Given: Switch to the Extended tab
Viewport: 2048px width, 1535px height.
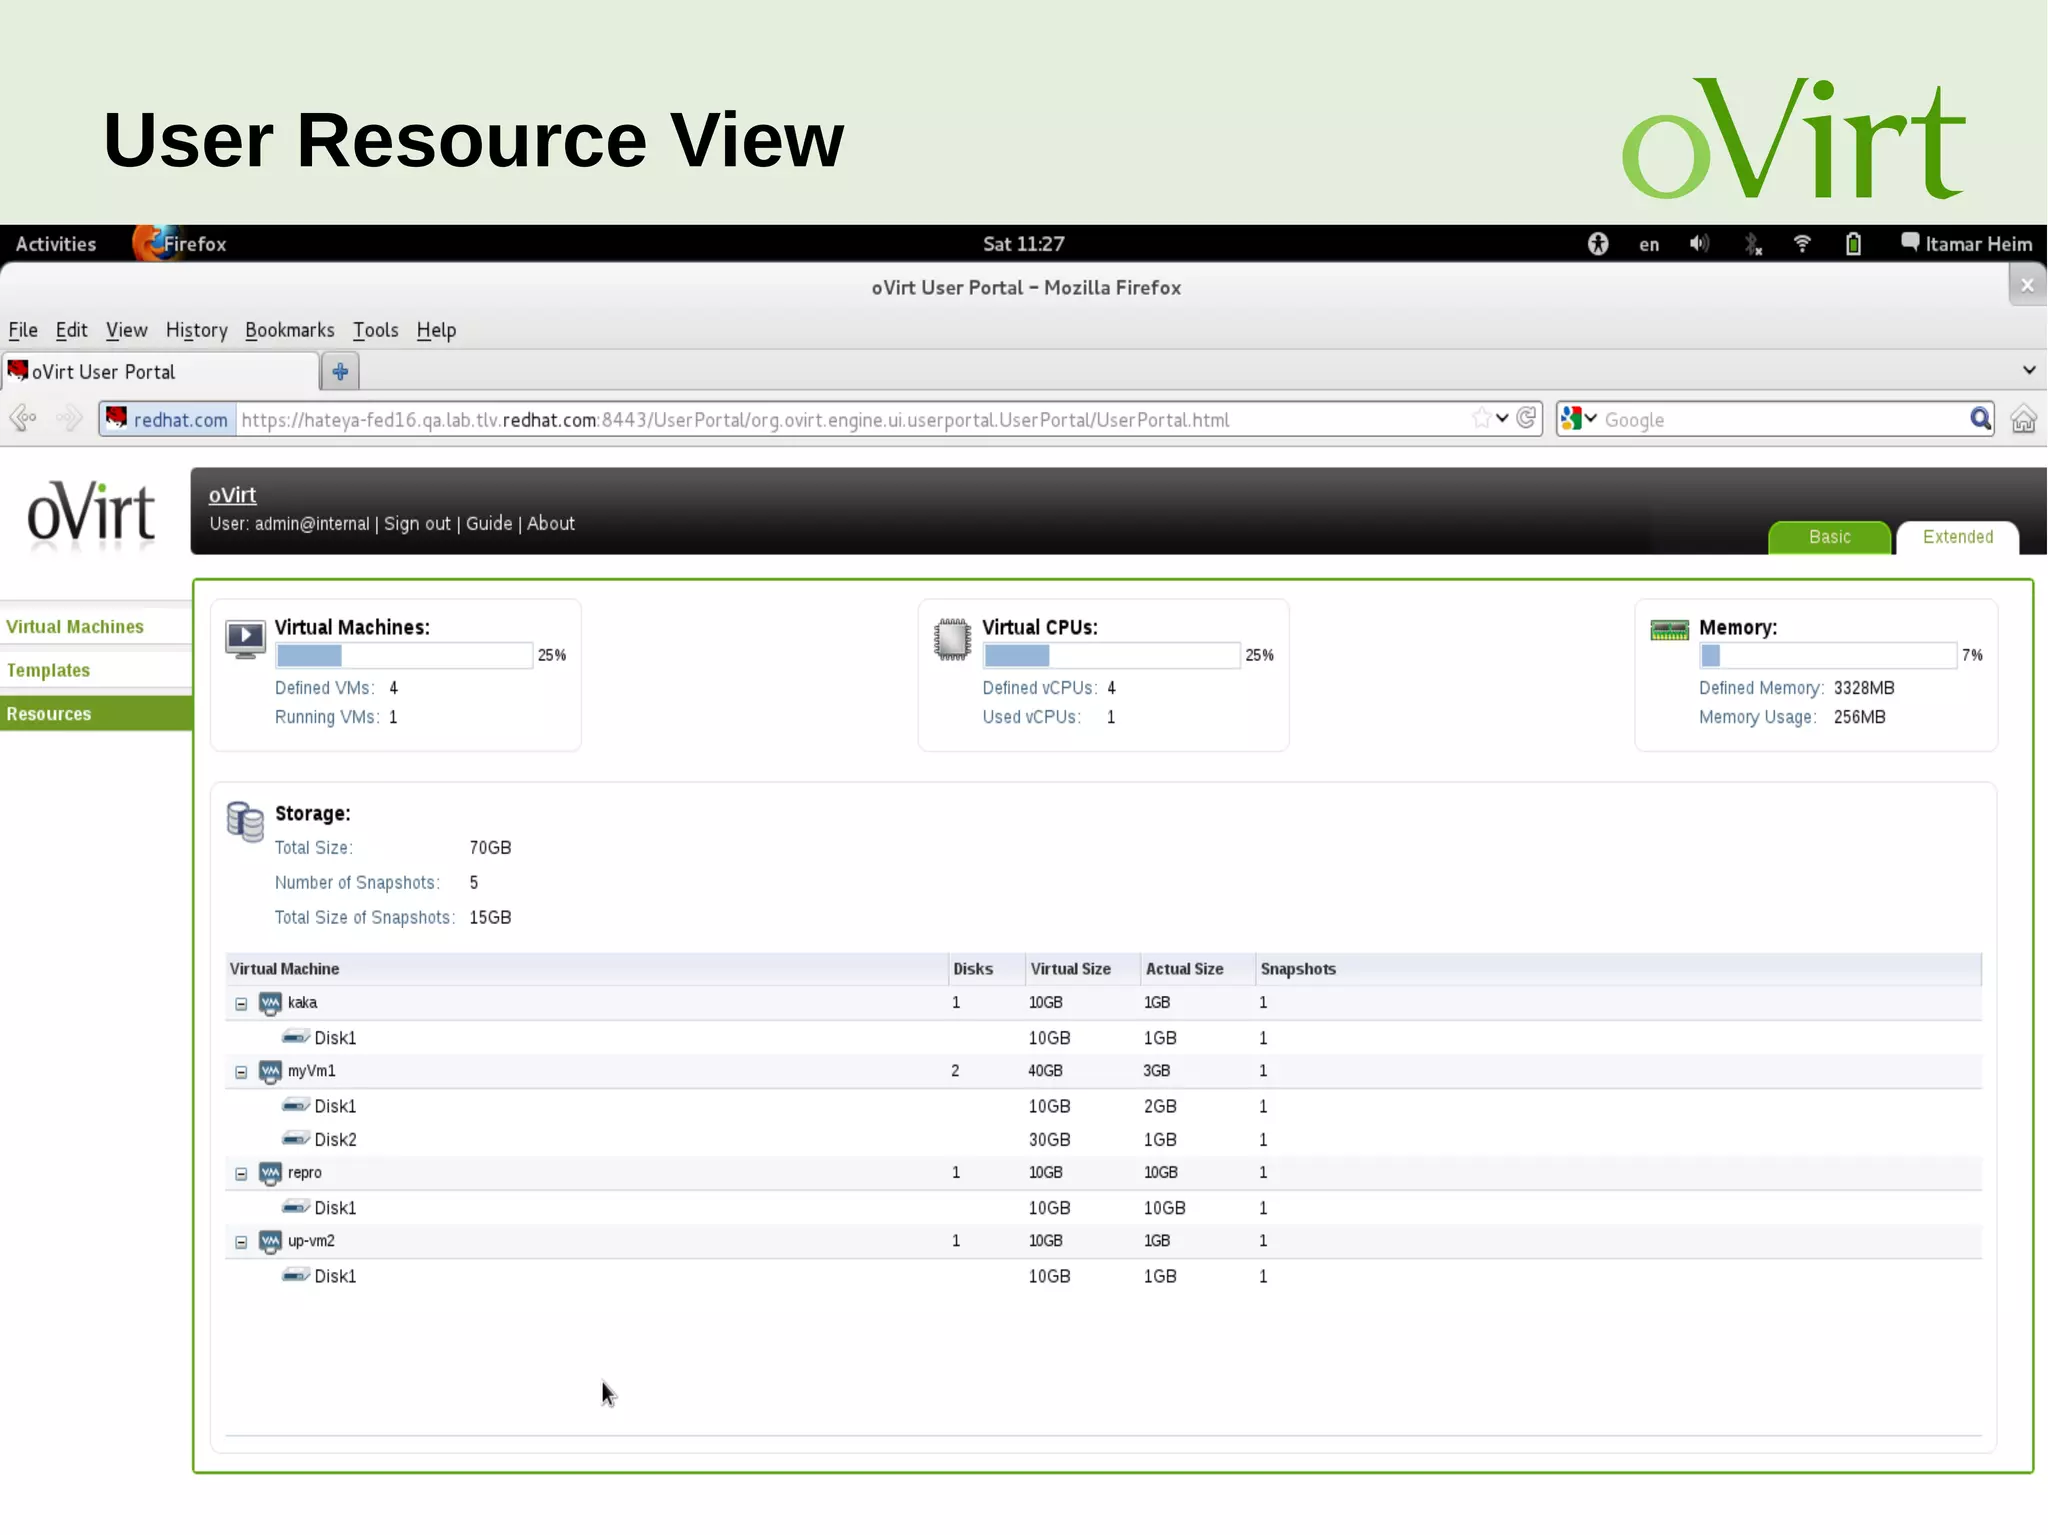Looking at the screenshot, I should [x=1957, y=537].
